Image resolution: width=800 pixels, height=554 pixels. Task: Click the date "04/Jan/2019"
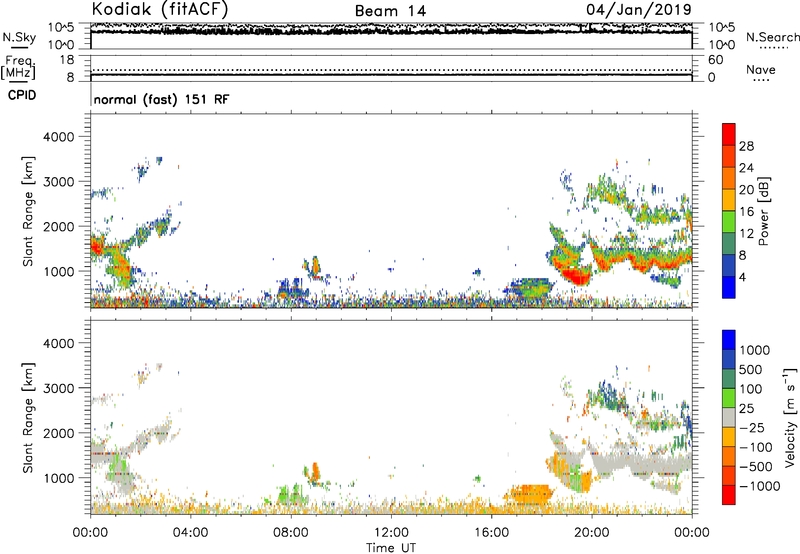pyautogui.click(x=639, y=9)
